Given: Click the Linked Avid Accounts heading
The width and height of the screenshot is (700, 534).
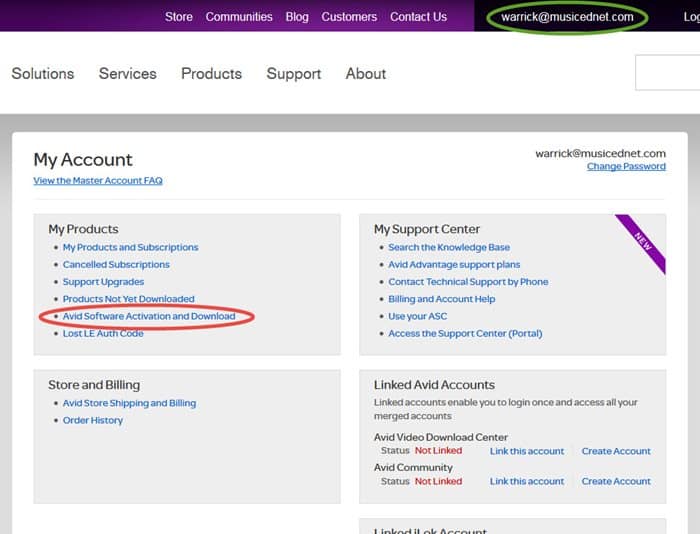Looking at the screenshot, I should (434, 385).
